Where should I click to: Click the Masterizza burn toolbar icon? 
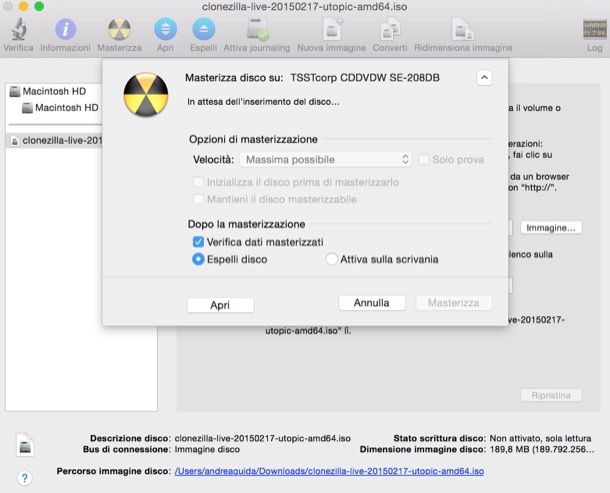click(x=119, y=30)
